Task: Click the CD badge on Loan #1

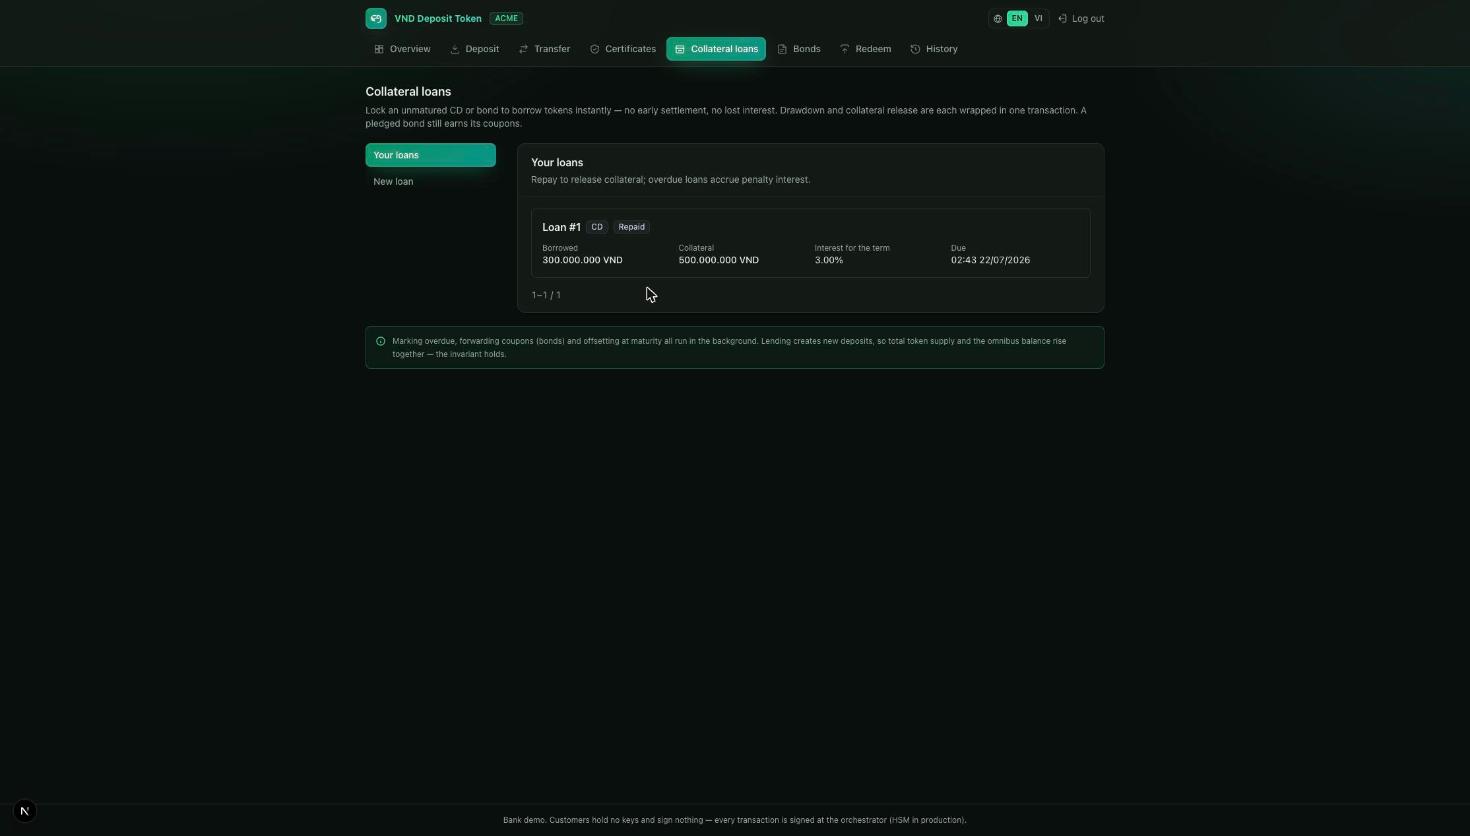Action: pyautogui.click(x=597, y=227)
